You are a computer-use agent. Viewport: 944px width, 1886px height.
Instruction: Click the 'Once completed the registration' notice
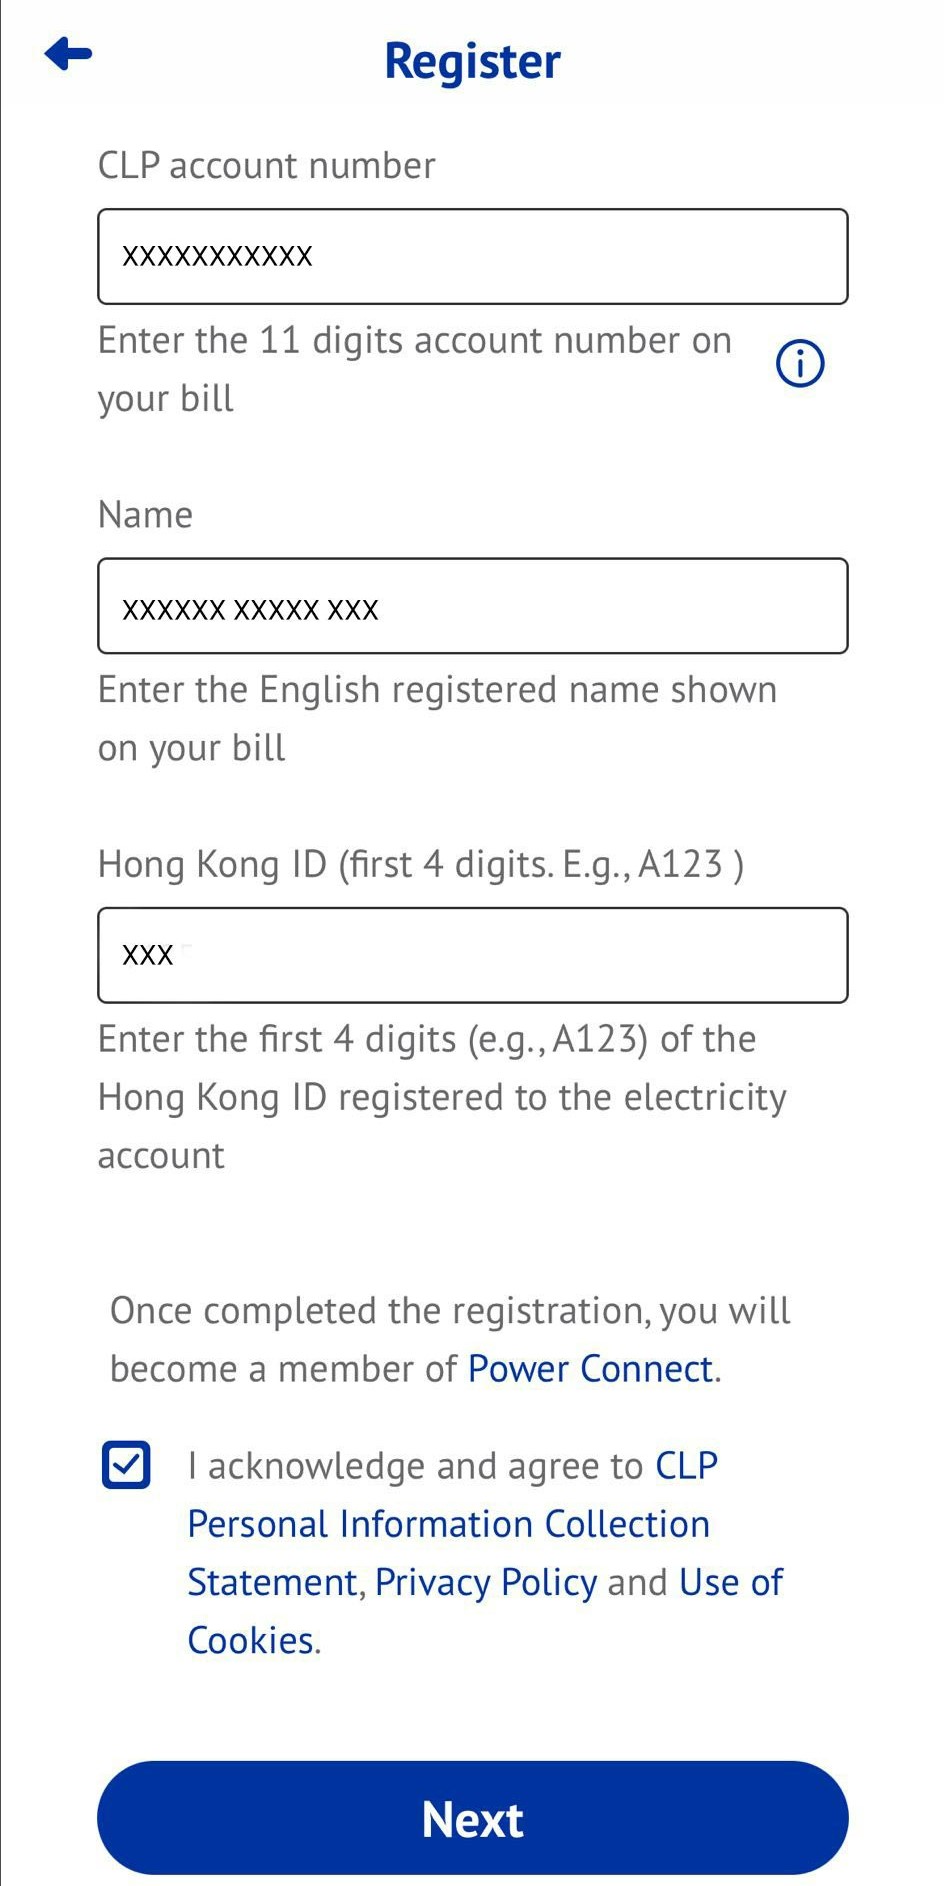[x=450, y=1339]
